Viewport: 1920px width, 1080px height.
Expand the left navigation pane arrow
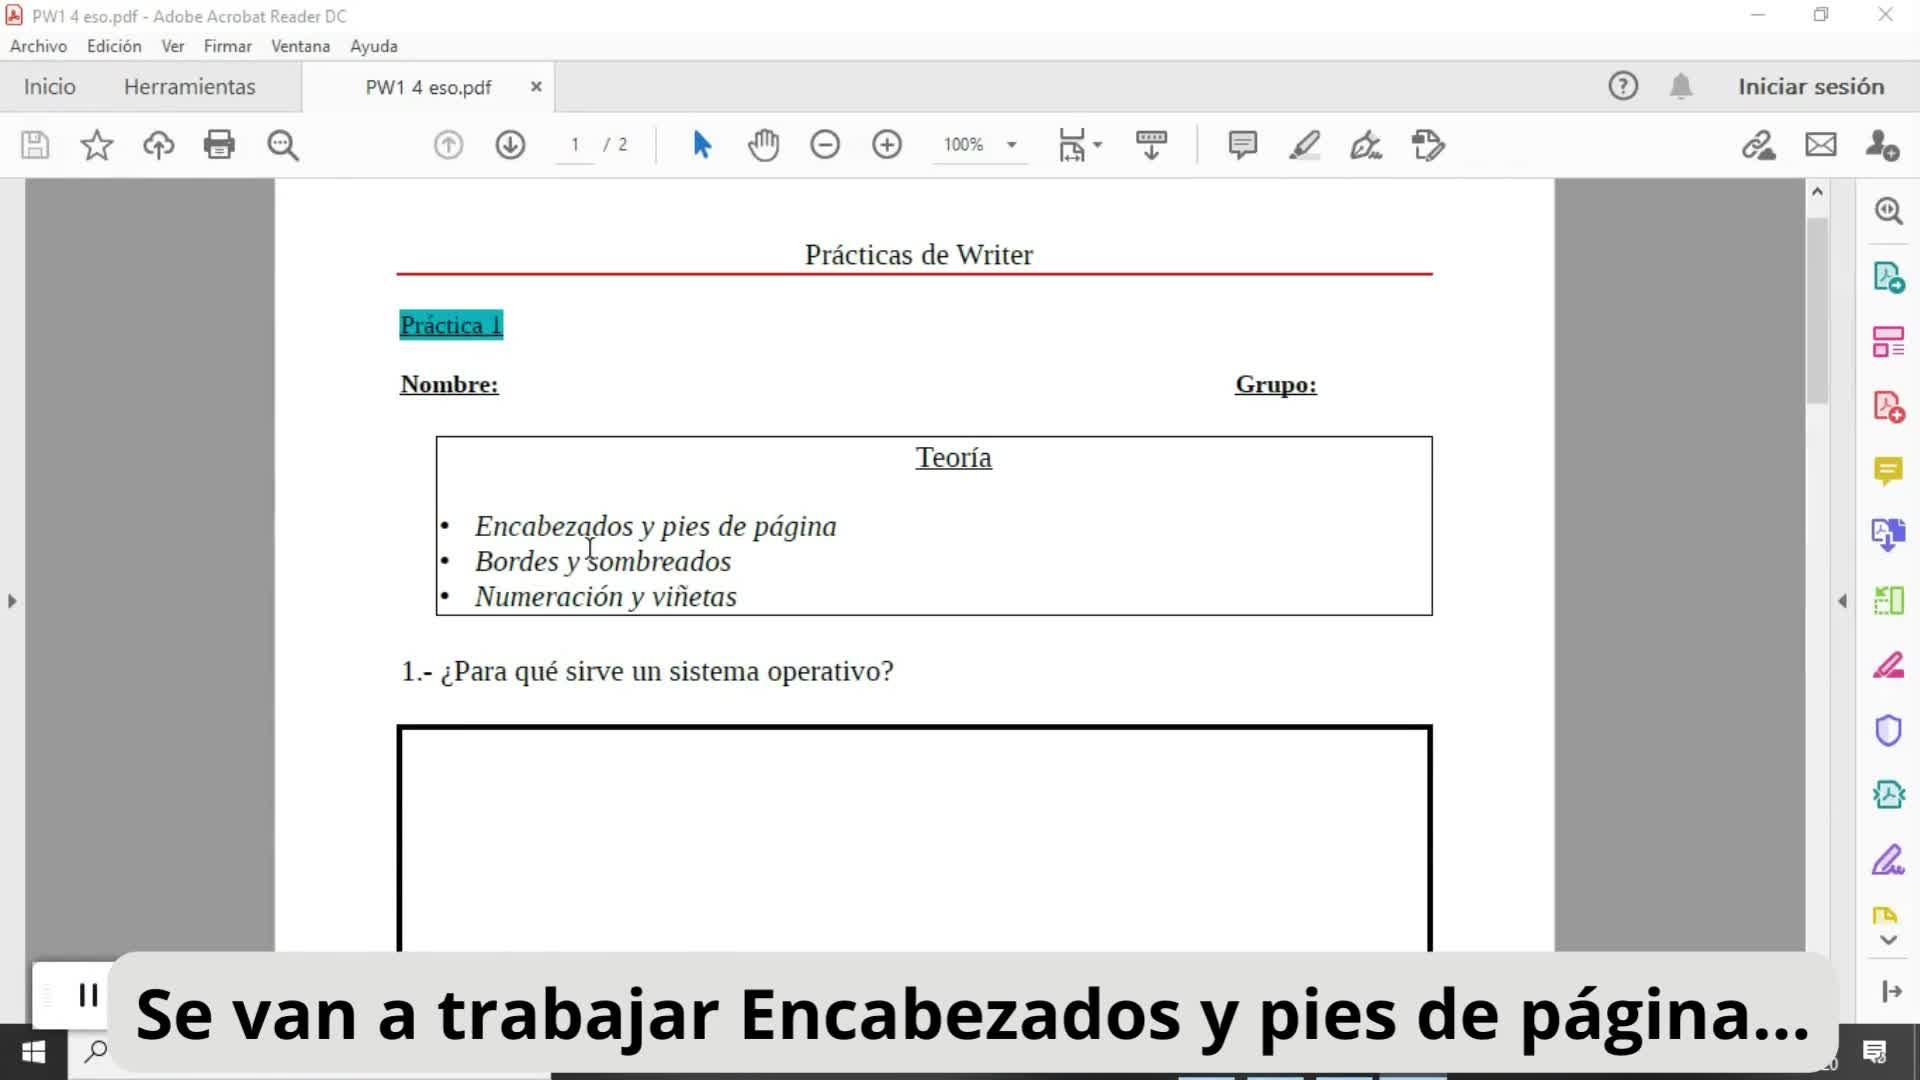pyautogui.click(x=12, y=601)
